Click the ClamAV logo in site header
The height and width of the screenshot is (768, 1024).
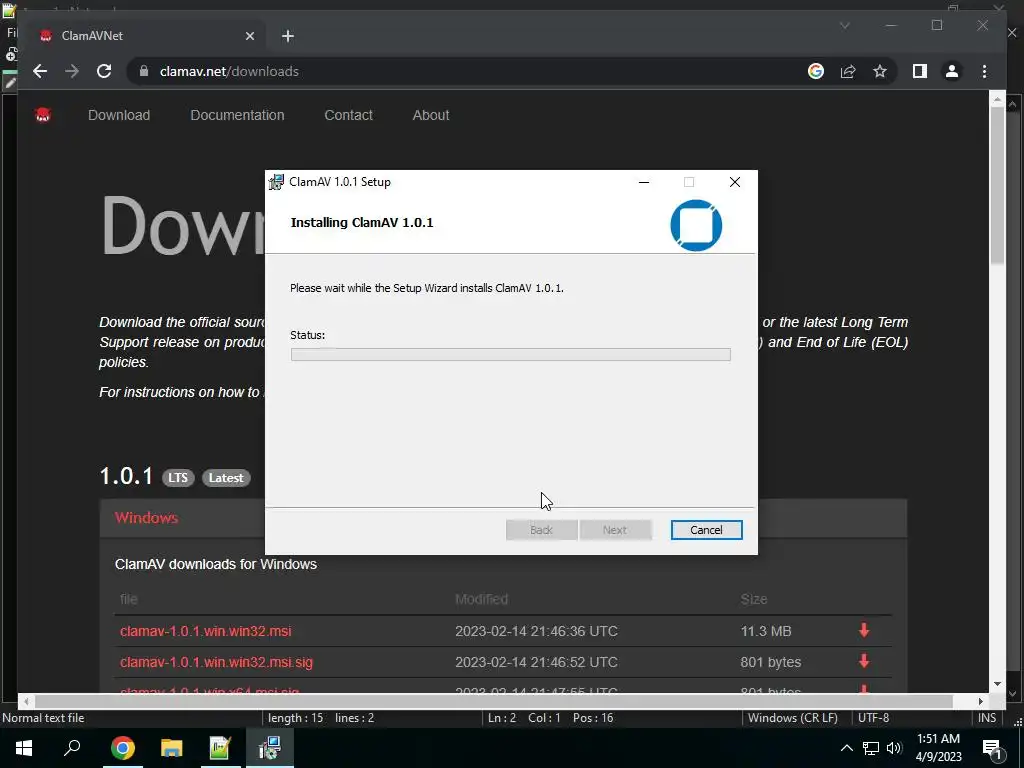[43, 116]
